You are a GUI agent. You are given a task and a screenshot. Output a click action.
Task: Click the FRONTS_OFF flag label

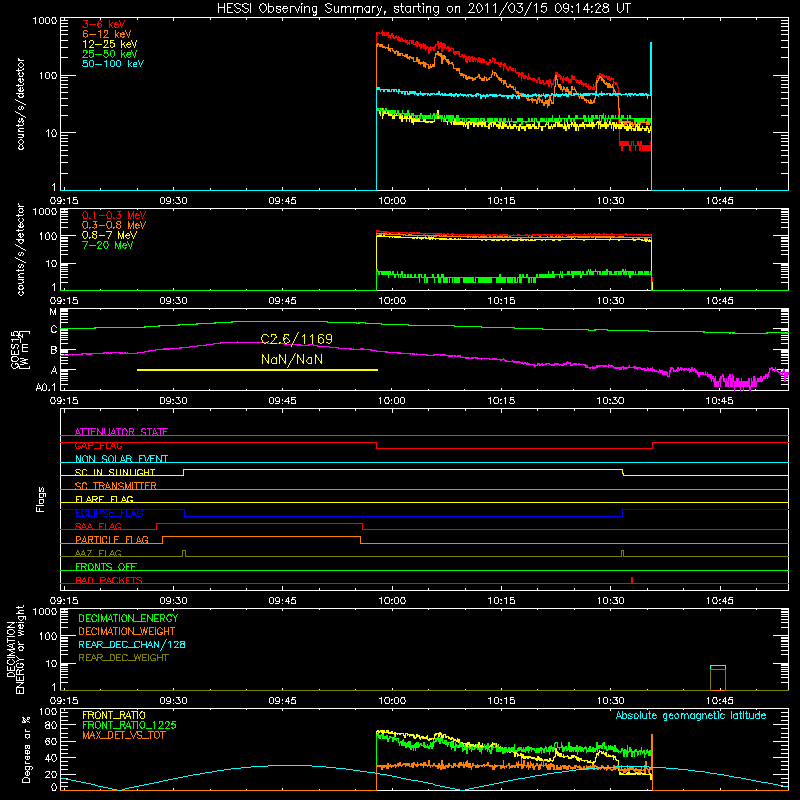pos(106,567)
